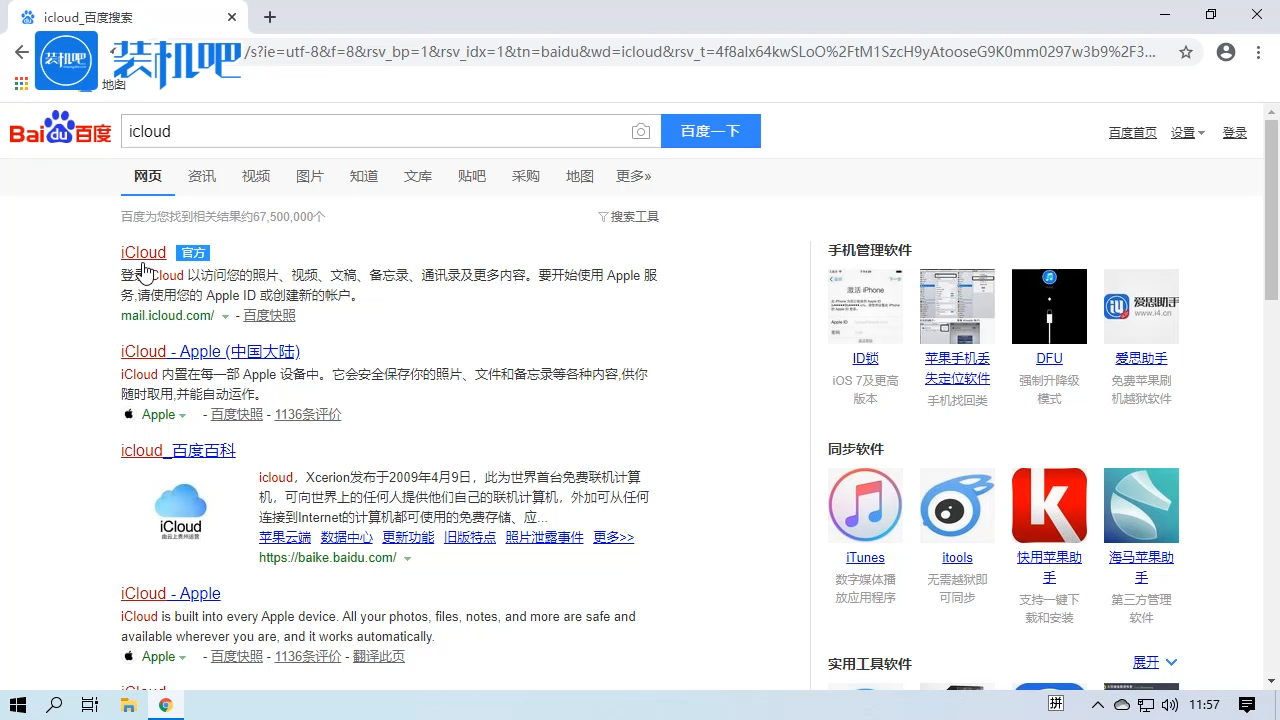Click the DFU mode thumbnail
The image size is (1280, 720).
tap(1049, 306)
